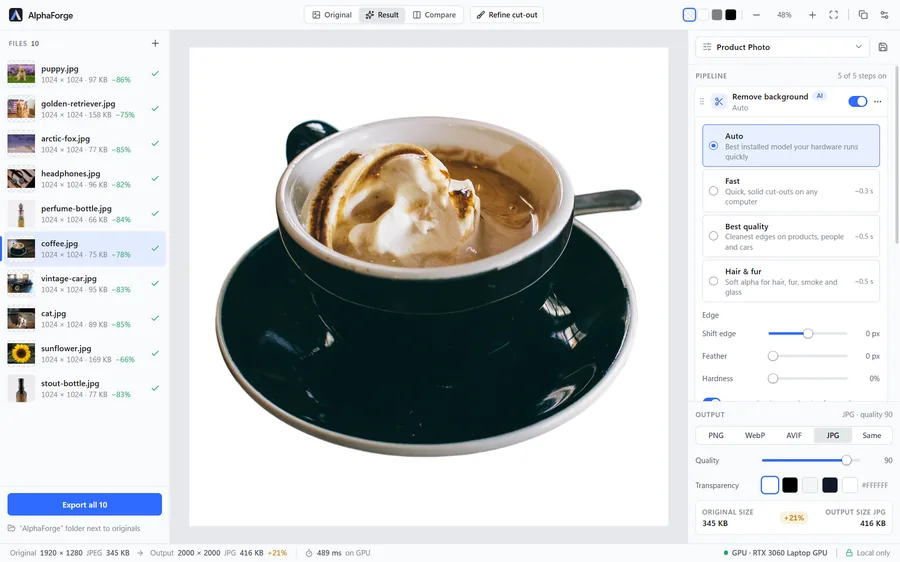Adjust the Shift edge slider handle
The height and width of the screenshot is (562, 900).
(808, 334)
